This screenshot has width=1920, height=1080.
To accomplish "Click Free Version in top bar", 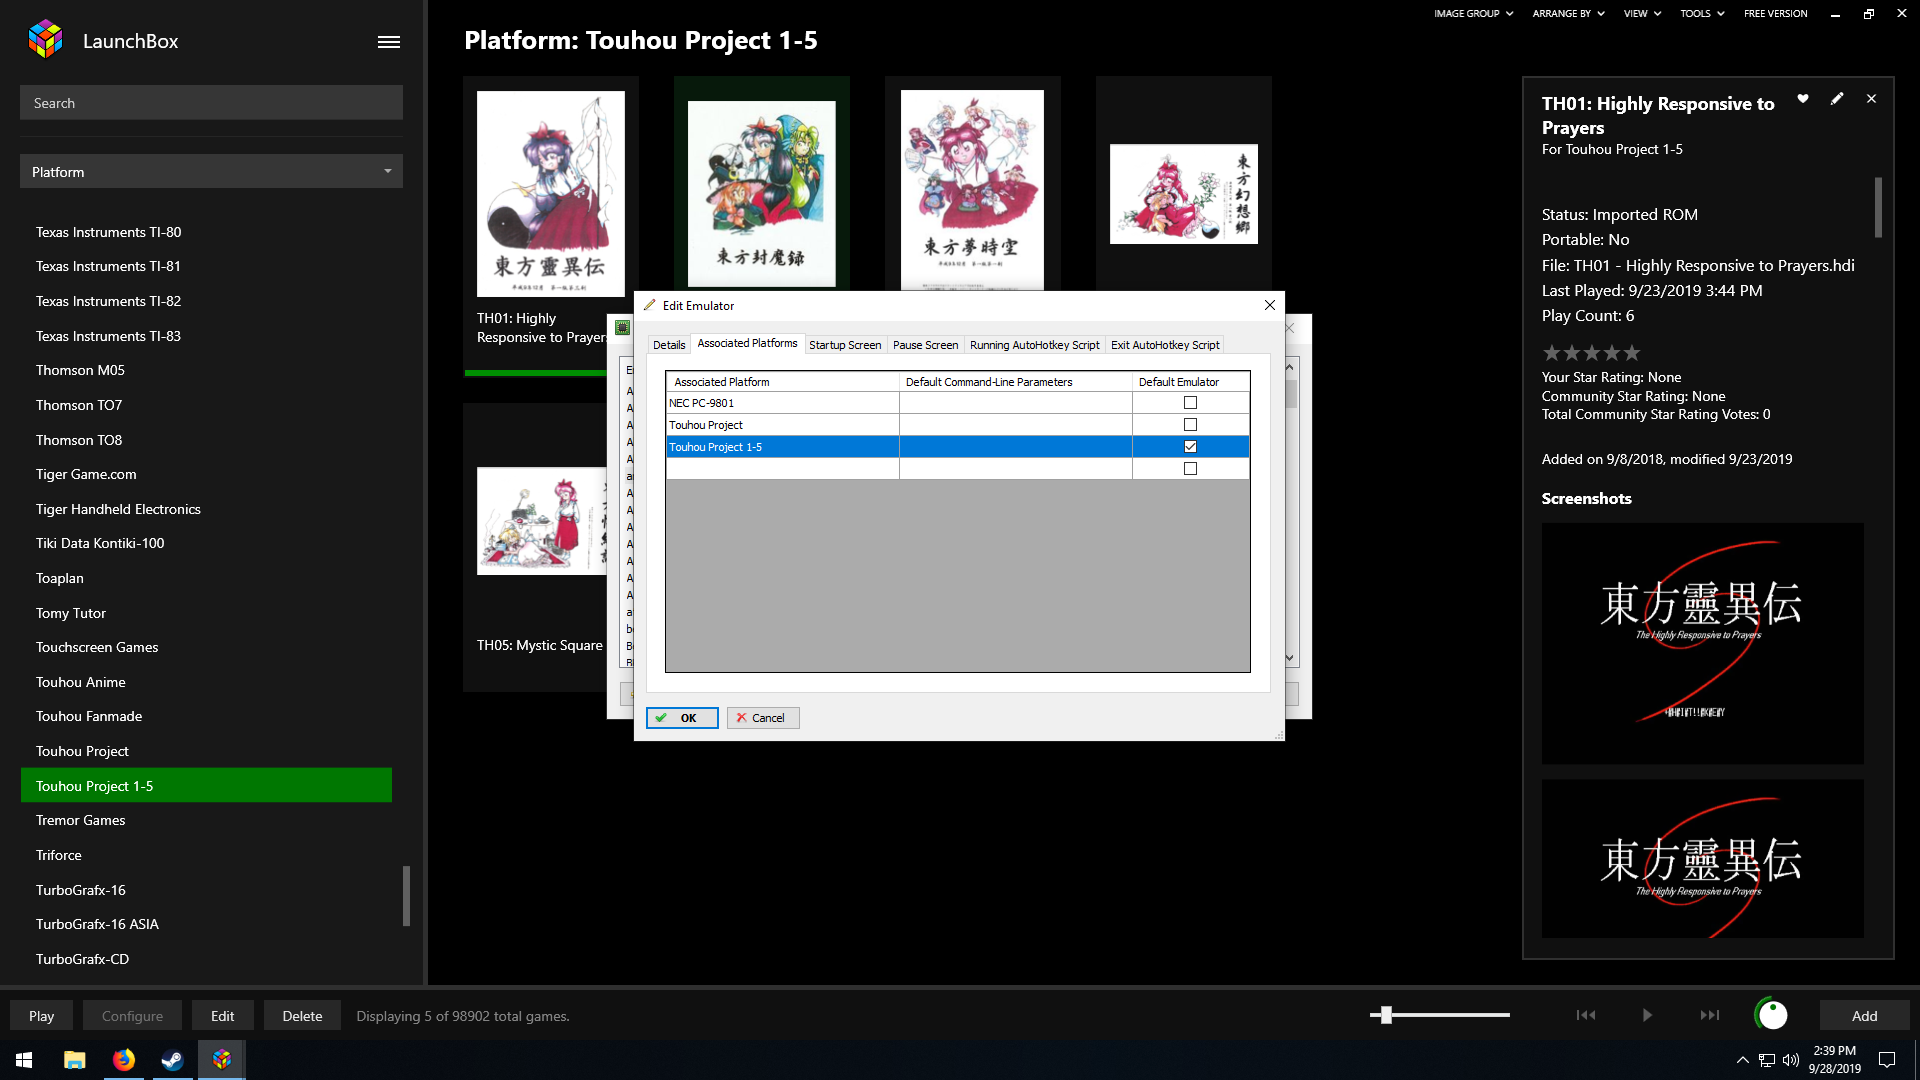I will point(1776,14).
